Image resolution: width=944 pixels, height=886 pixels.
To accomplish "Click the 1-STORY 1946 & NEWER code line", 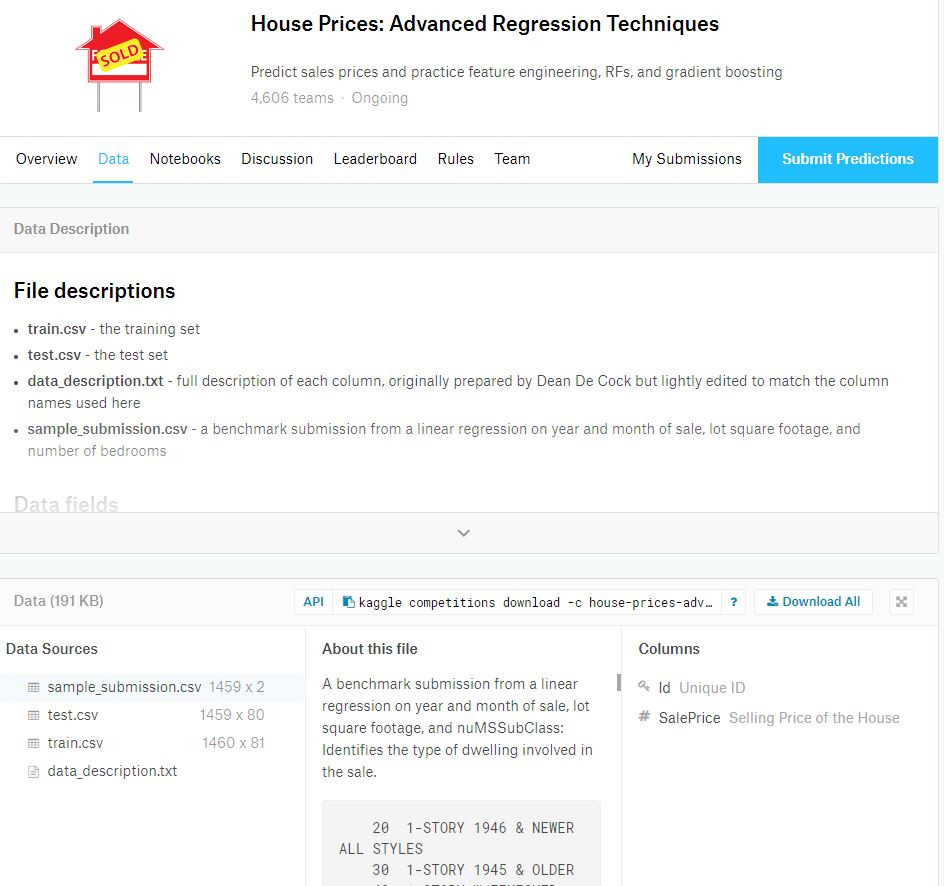I will [473, 828].
